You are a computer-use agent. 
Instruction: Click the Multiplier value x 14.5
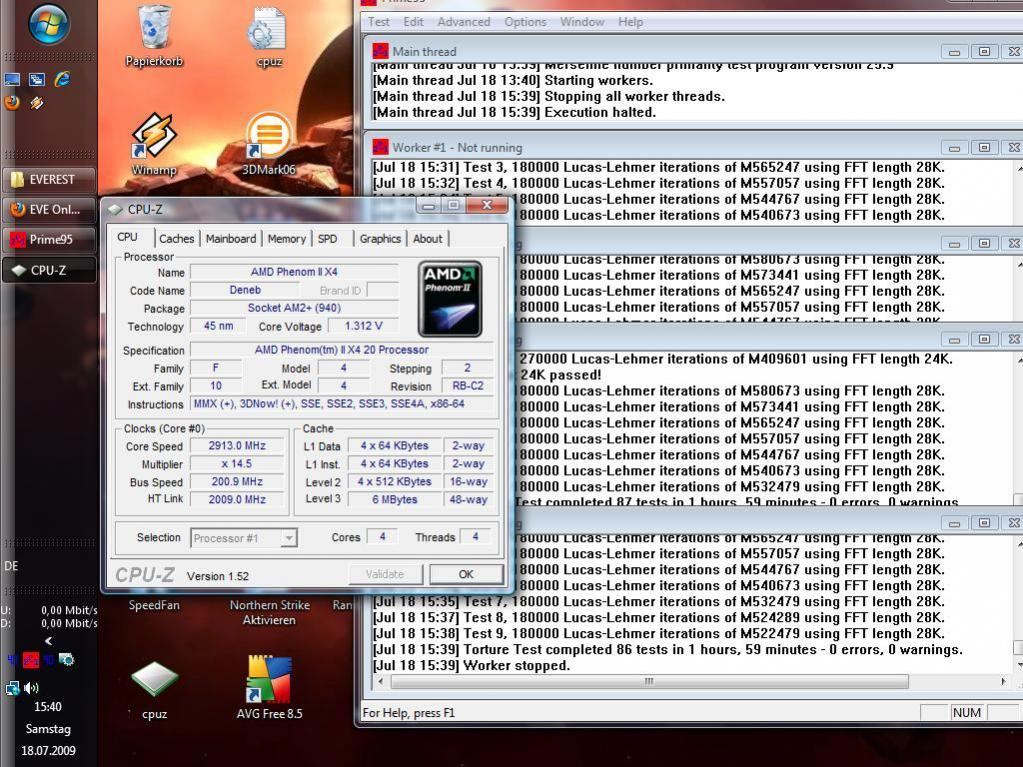pos(237,464)
